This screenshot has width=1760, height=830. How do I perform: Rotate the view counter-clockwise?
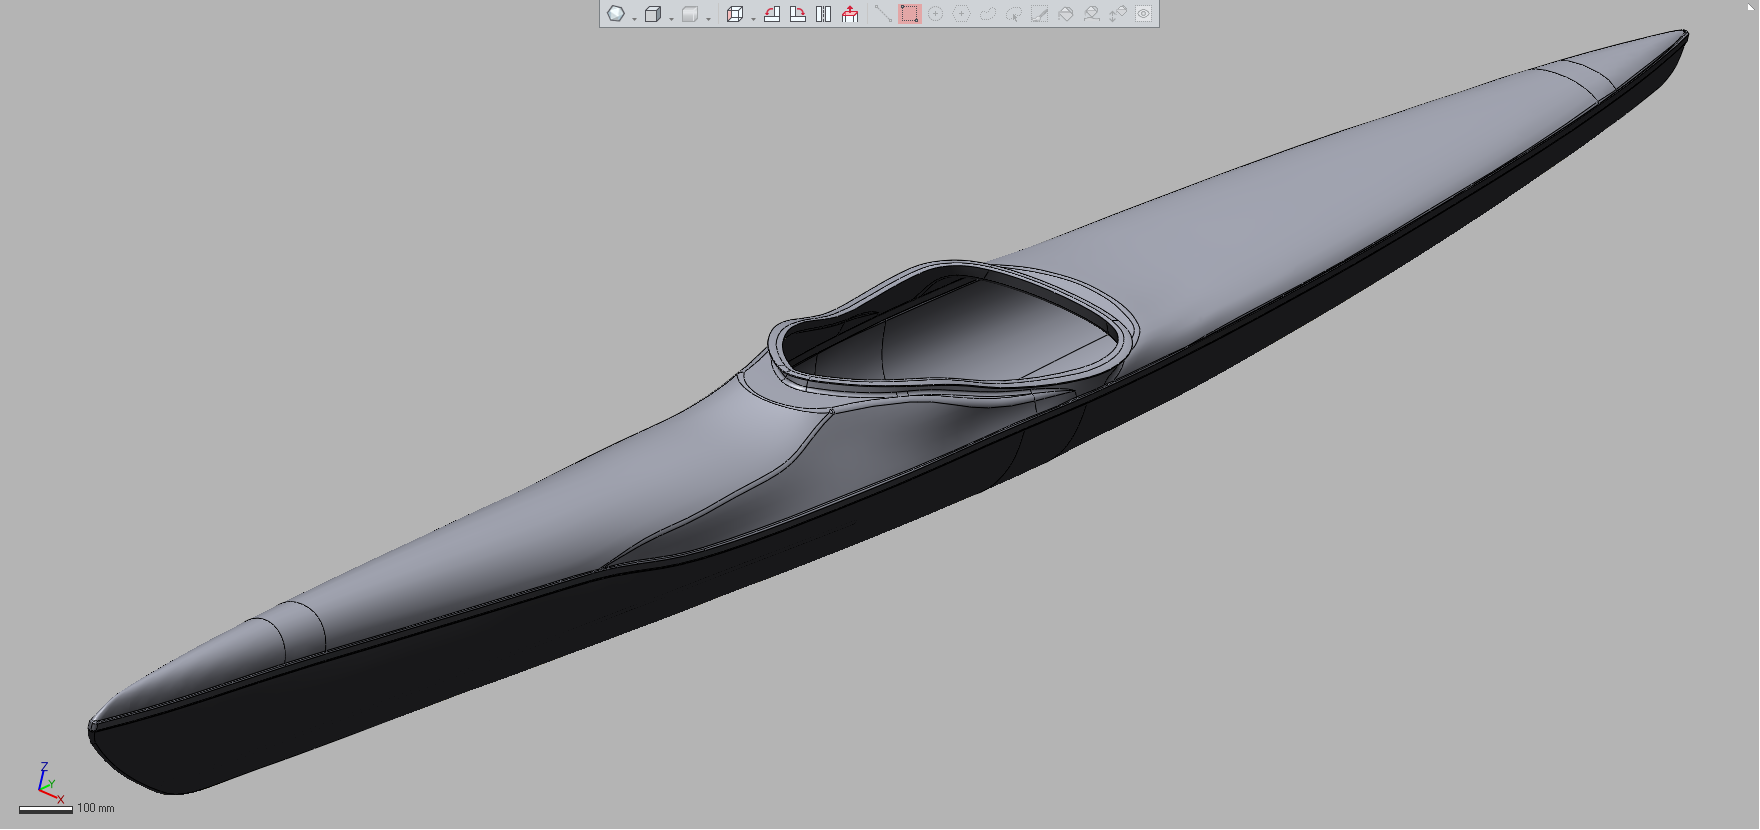[772, 14]
